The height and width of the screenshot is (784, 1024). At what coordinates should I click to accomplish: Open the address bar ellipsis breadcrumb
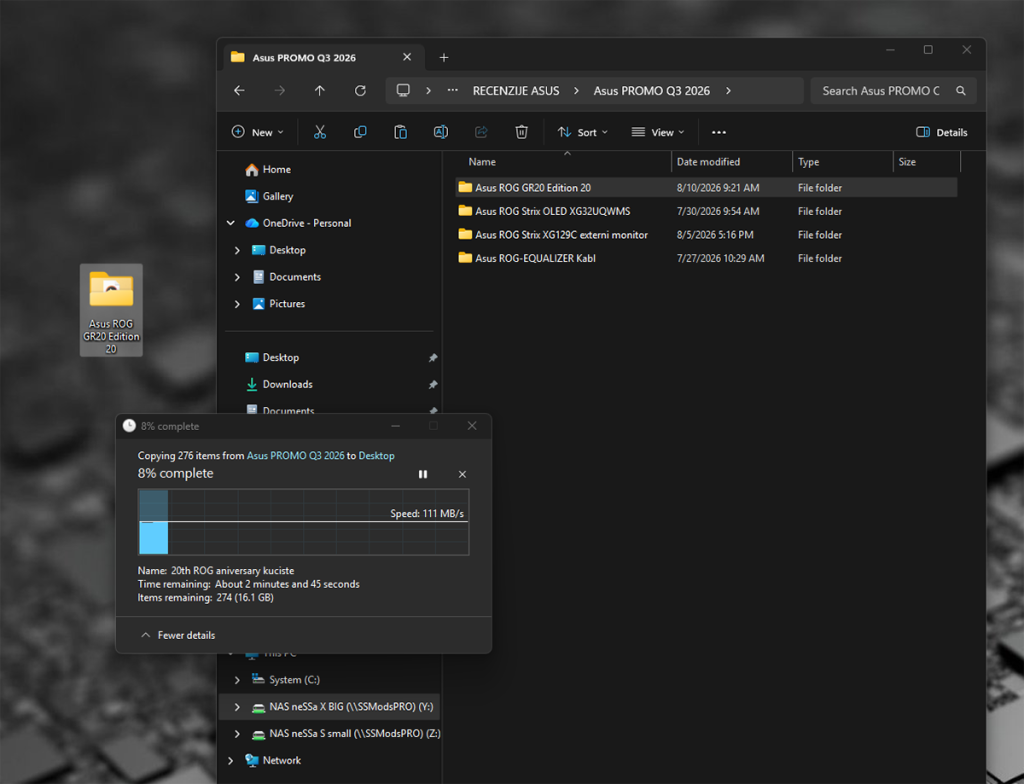tap(453, 90)
